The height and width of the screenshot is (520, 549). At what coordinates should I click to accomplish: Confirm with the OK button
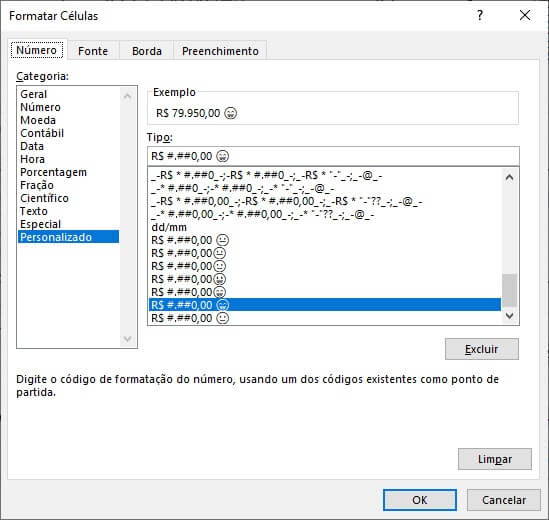pyautogui.click(x=419, y=500)
